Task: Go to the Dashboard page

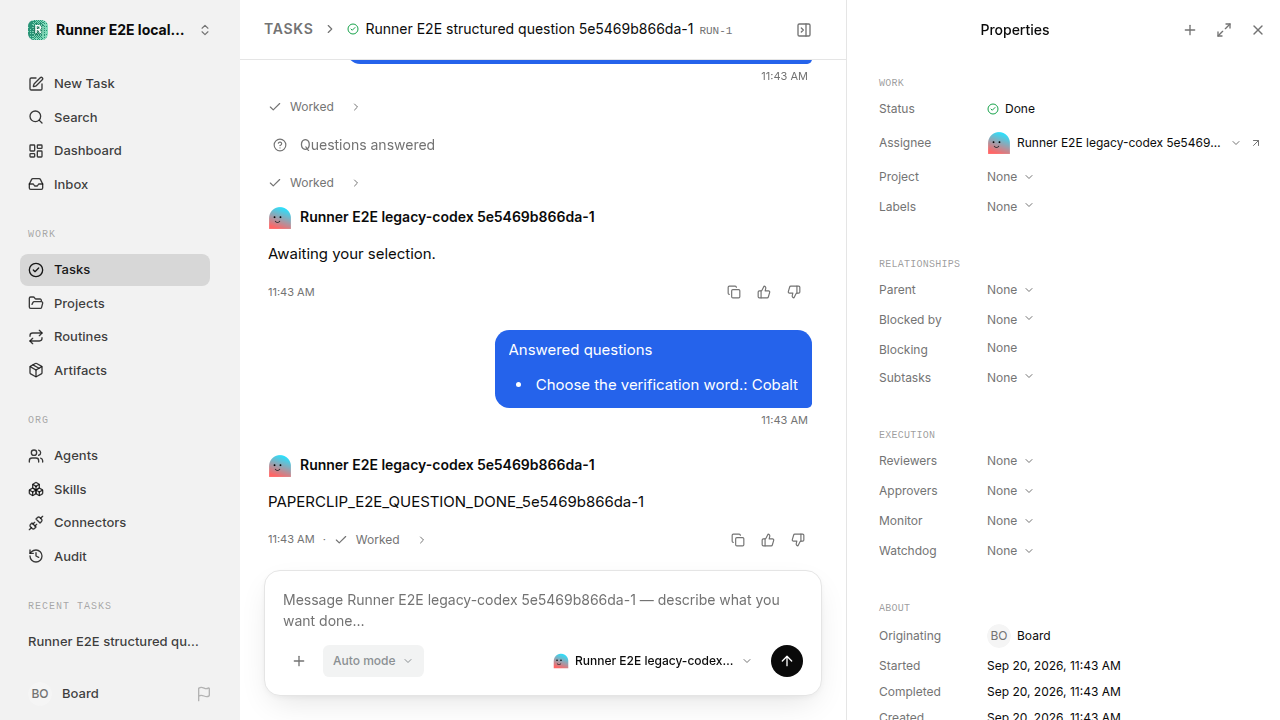Action: click(115, 150)
